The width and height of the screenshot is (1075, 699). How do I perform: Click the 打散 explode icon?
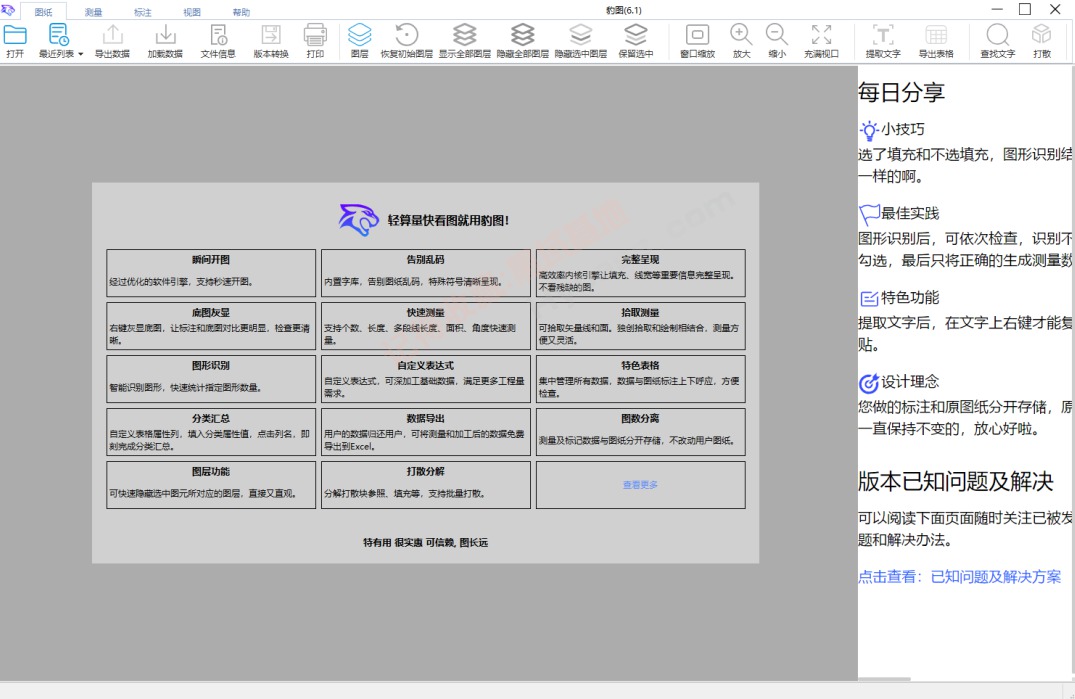click(x=1041, y=34)
